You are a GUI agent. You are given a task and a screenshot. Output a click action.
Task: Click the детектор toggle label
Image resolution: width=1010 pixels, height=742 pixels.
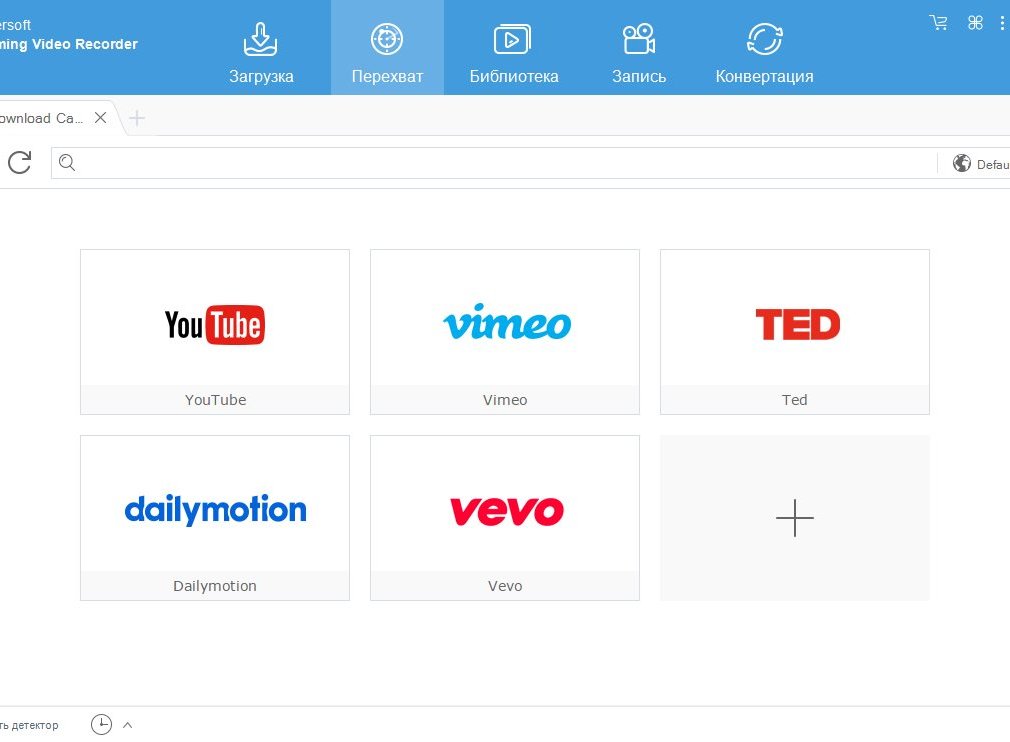(30, 725)
